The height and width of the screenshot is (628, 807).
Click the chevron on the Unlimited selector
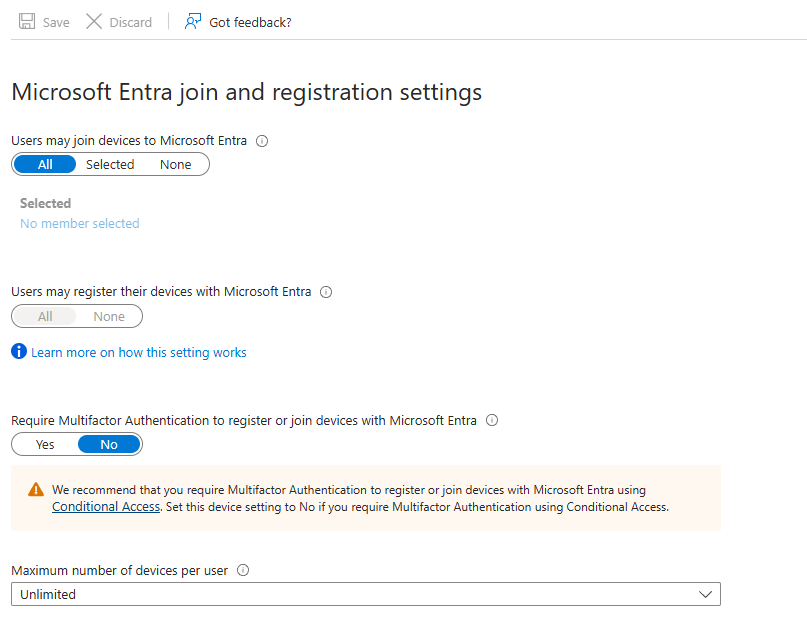point(705,594)
